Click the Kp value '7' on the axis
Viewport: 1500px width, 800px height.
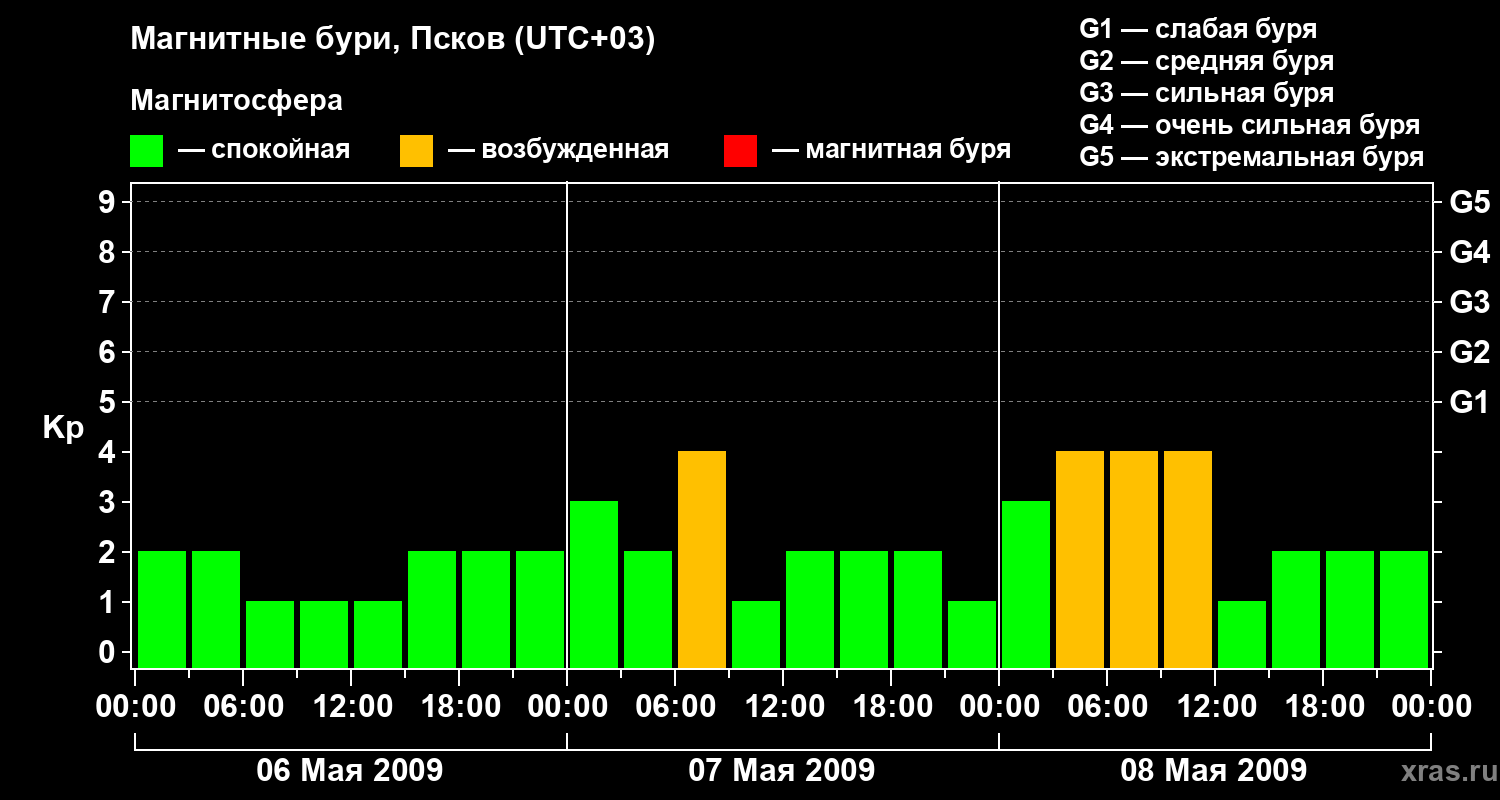[x=109, y=302]
